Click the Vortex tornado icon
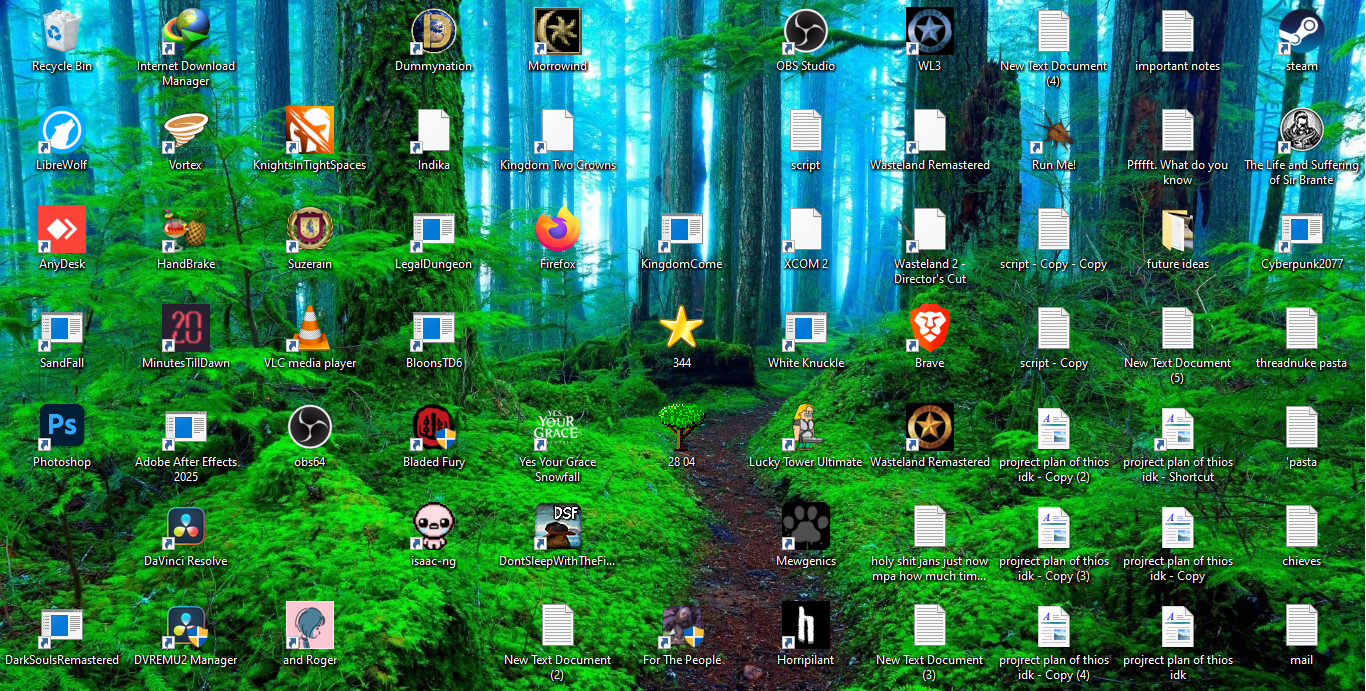The image size is (1366, 691). pos(186,130)
